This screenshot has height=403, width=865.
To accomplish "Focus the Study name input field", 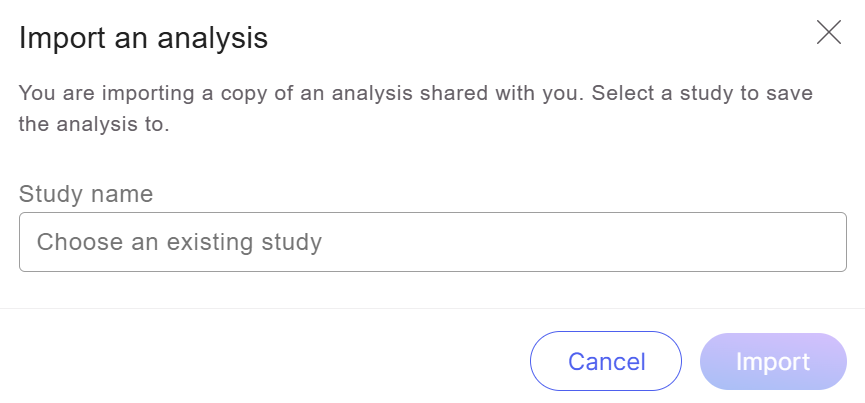I will [433, 242].
